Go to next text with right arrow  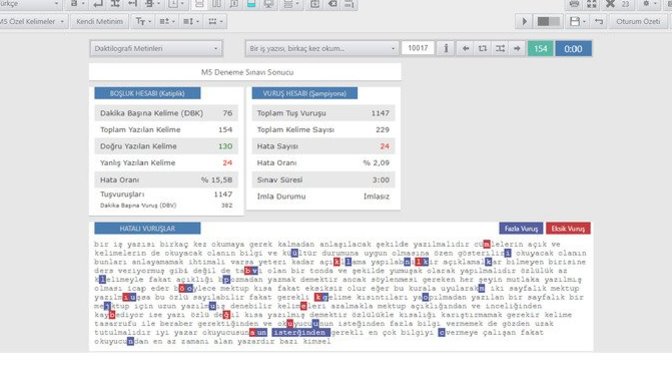coord(517,48)
